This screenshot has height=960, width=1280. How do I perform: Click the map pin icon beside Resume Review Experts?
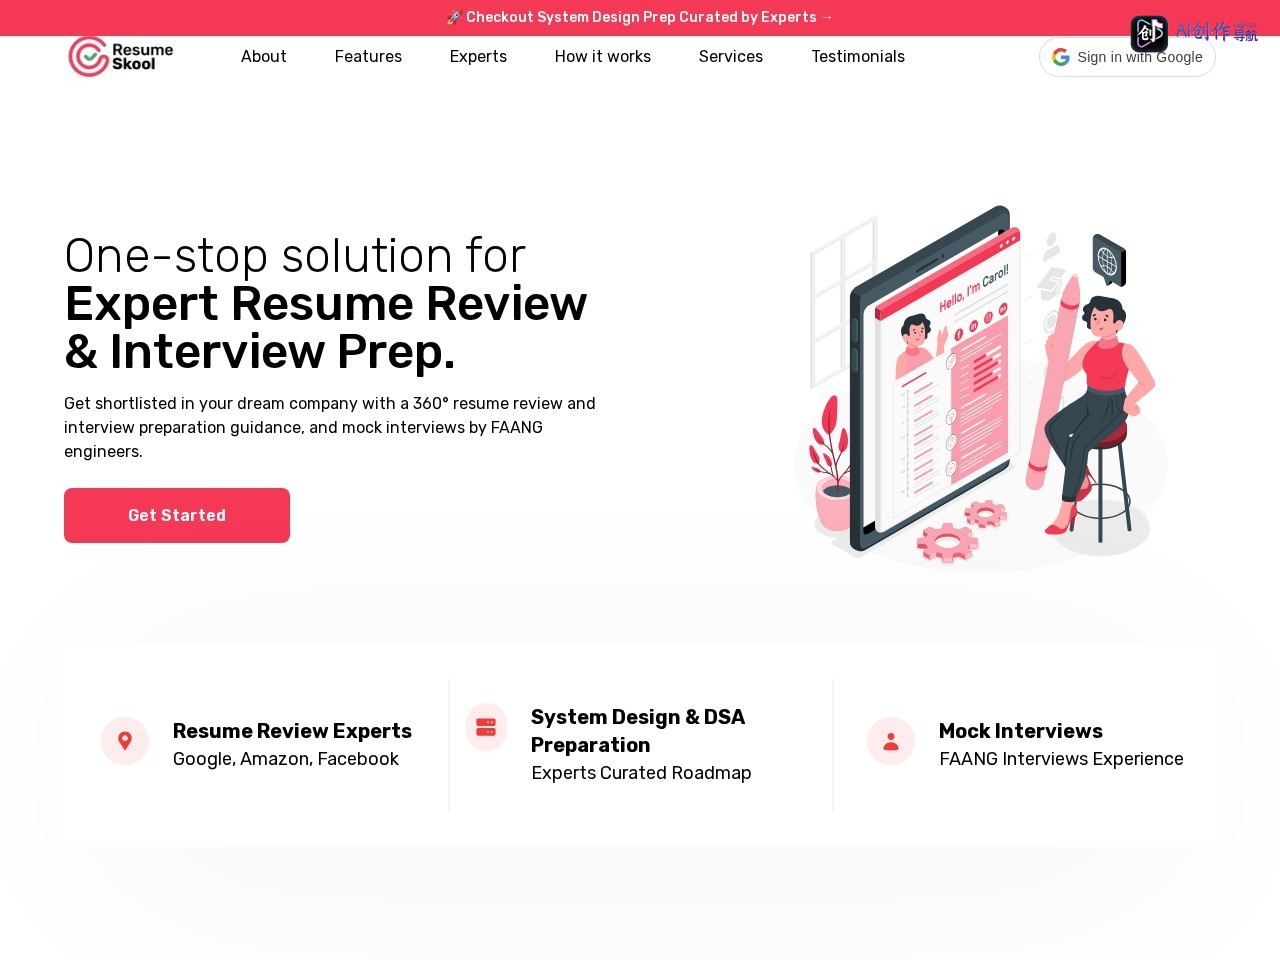tap(125, 741)
